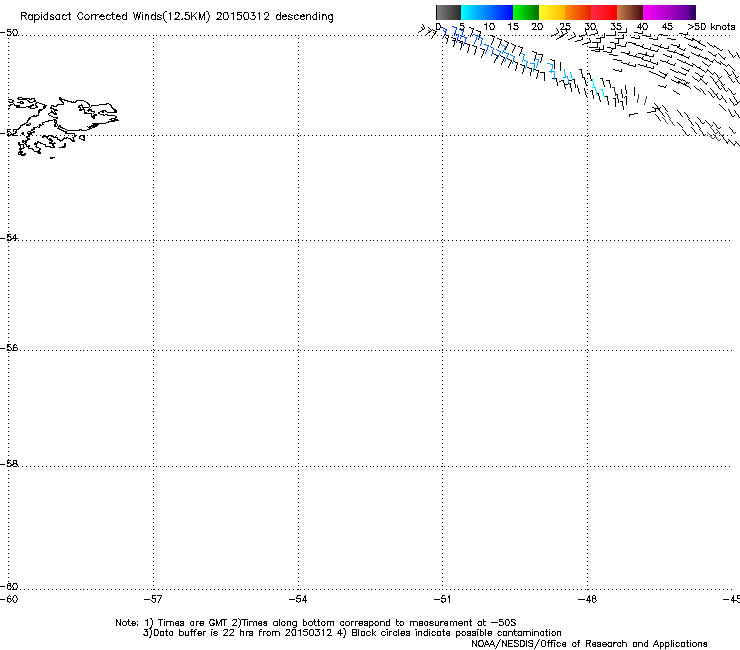740x650 pixels.
Task: Click the brown segment of the color bar
Action: click(x=630, y=12)
